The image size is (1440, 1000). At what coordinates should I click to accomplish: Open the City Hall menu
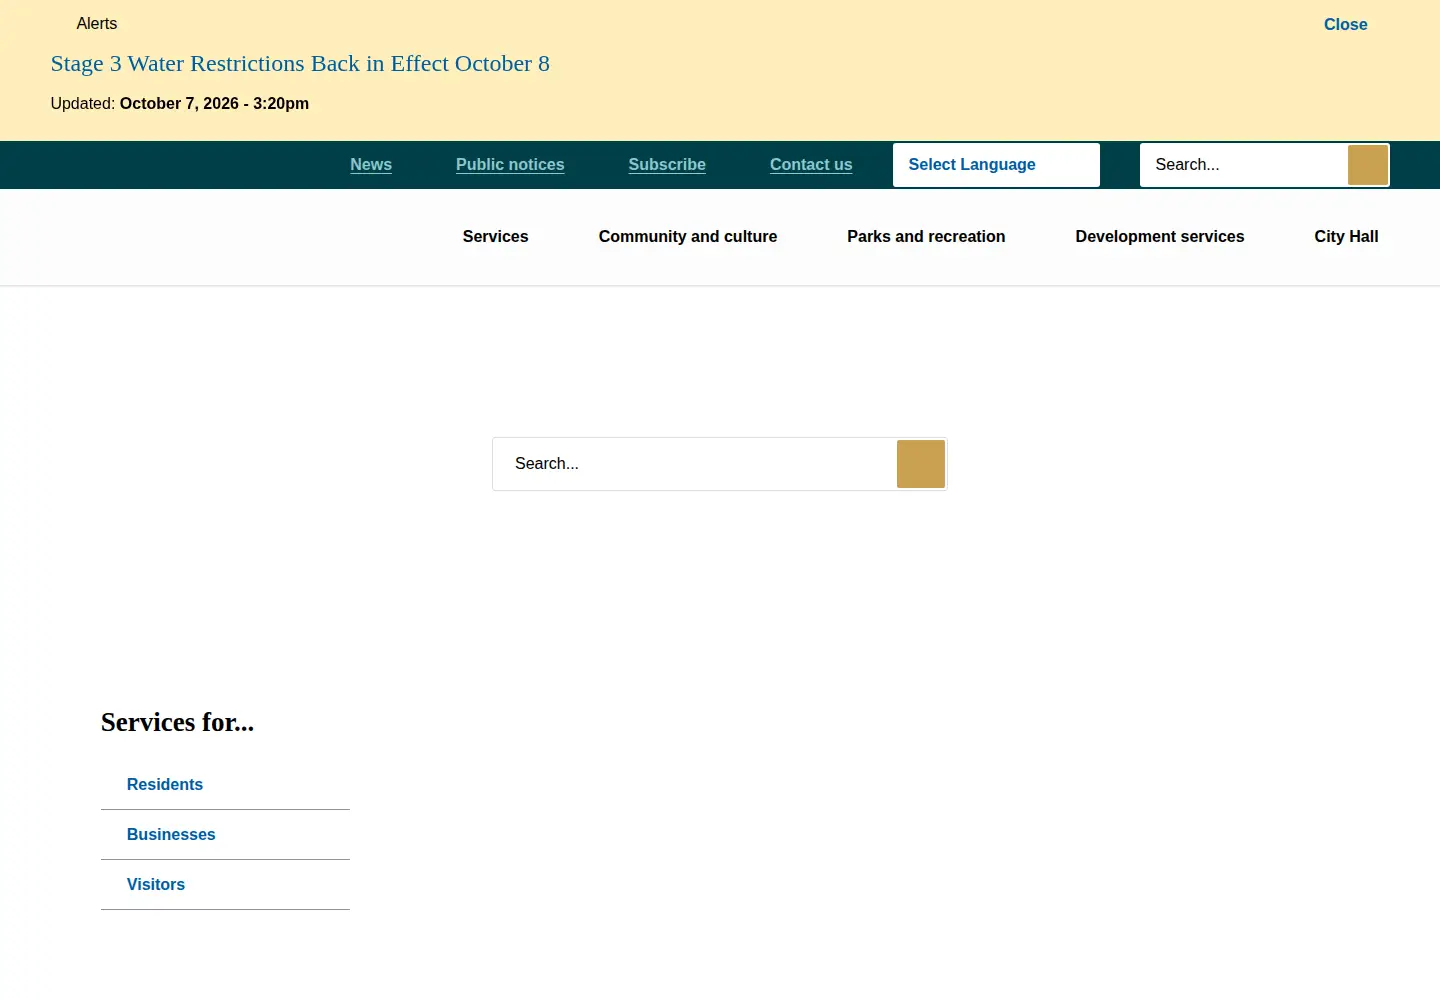point(1346,237)
